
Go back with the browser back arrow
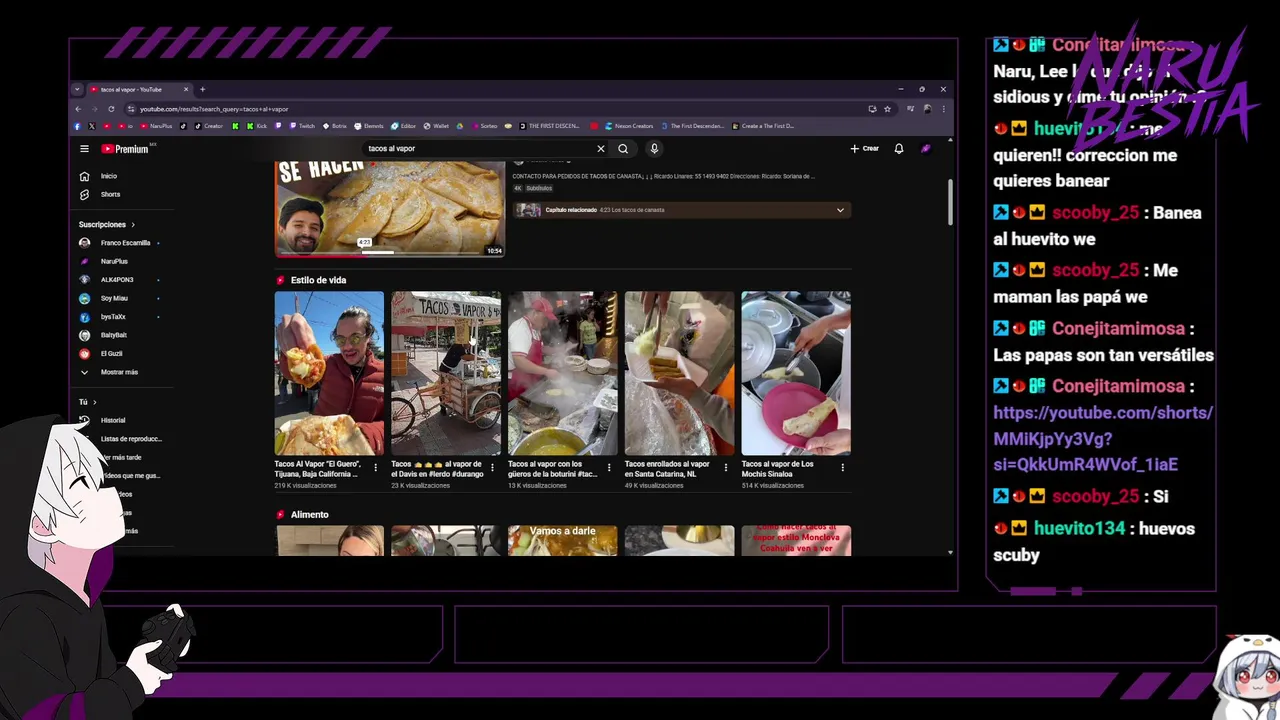click(x=78, y=109)
